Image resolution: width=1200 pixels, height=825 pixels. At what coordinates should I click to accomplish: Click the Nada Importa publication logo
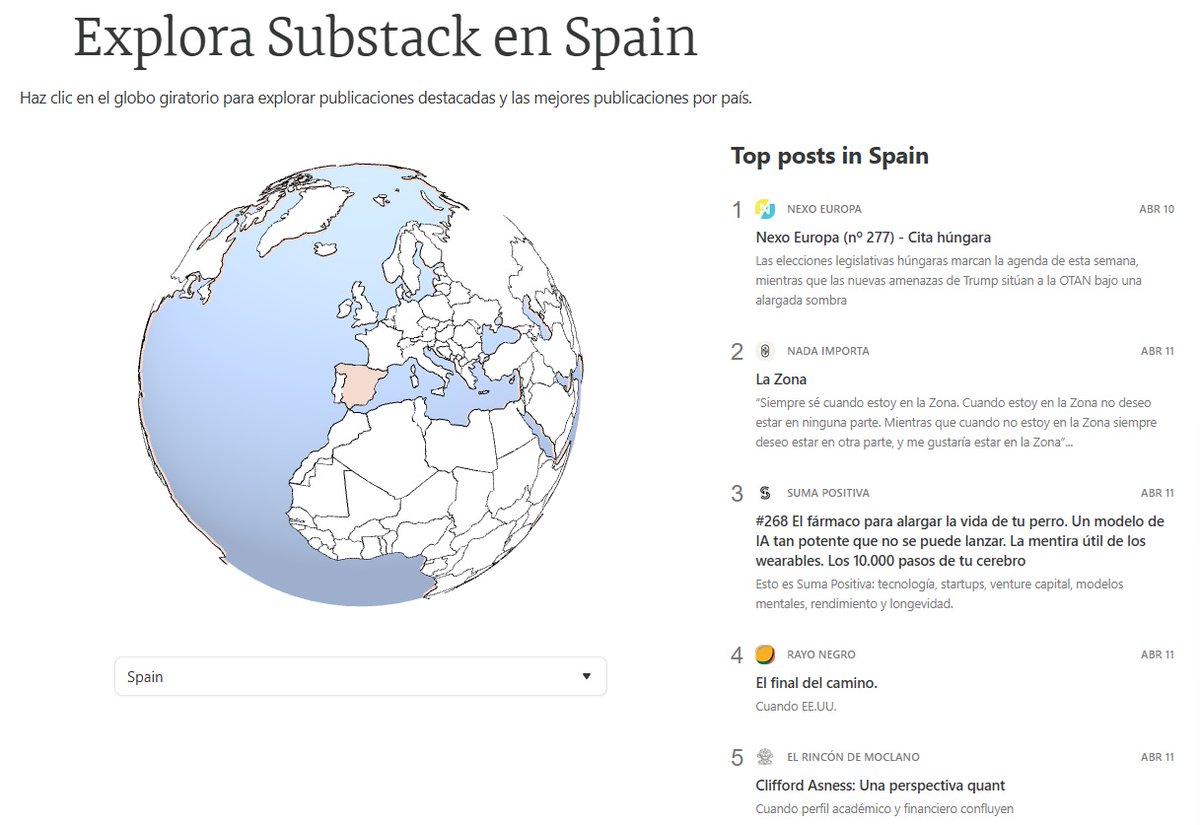(x=765, y=351)
